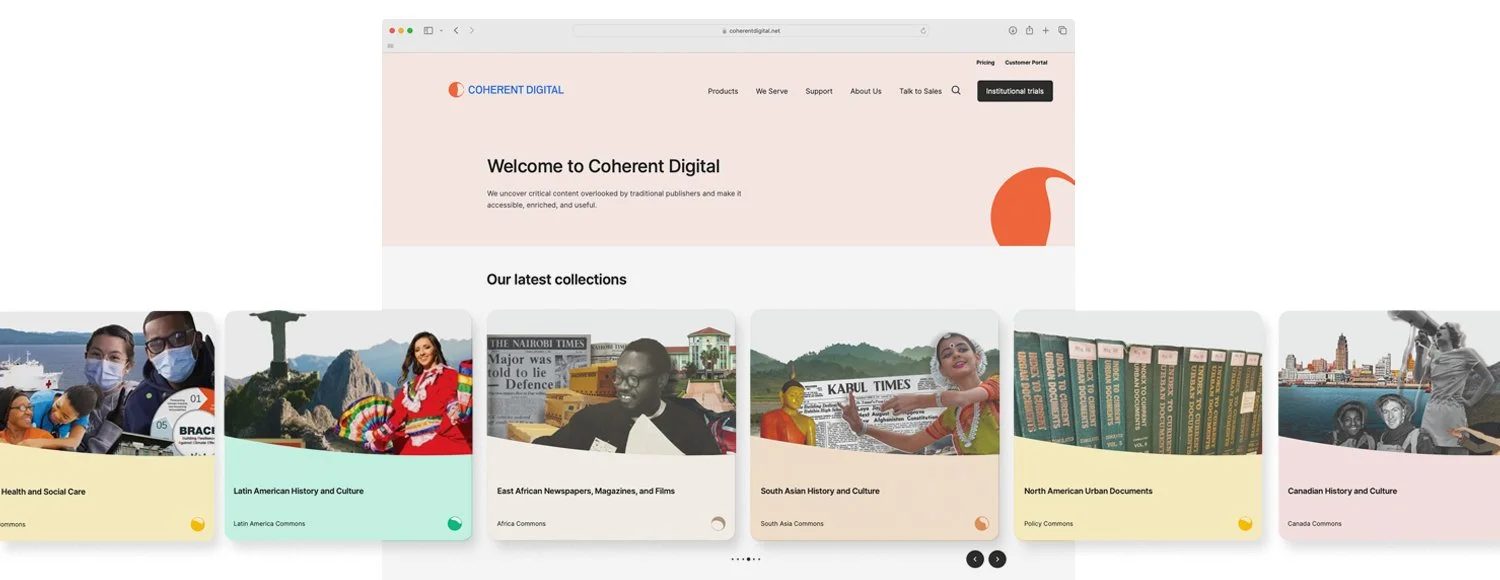Click the yellow Health and Social Care icon

tap(198, 523)
